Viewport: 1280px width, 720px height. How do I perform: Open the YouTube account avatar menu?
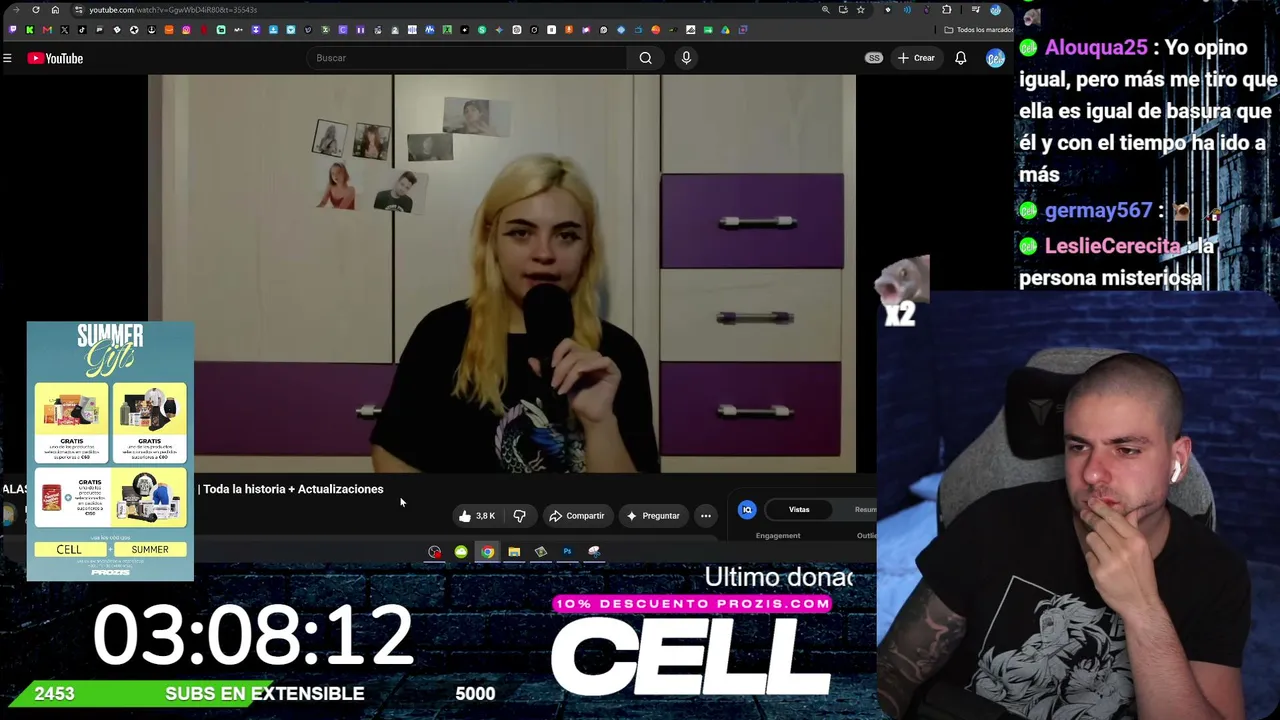tap(995, 58)
